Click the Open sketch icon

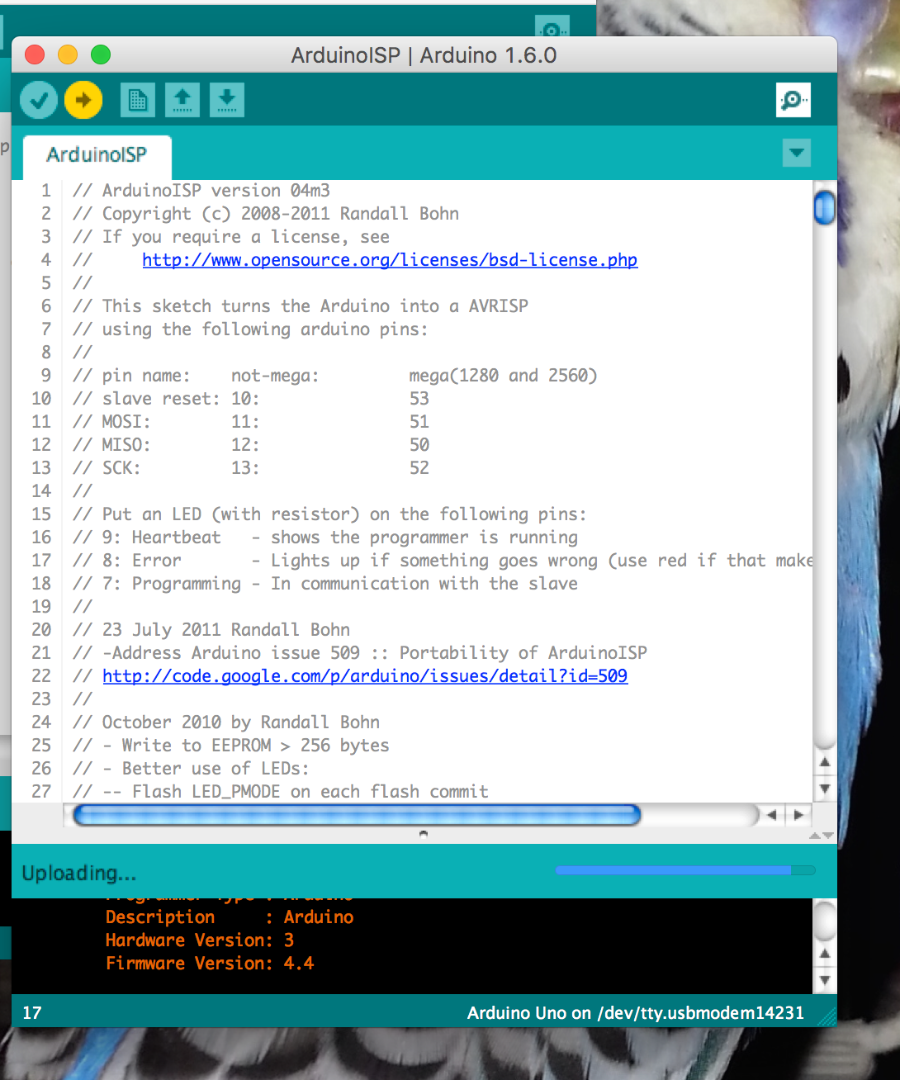click(182, 99)
